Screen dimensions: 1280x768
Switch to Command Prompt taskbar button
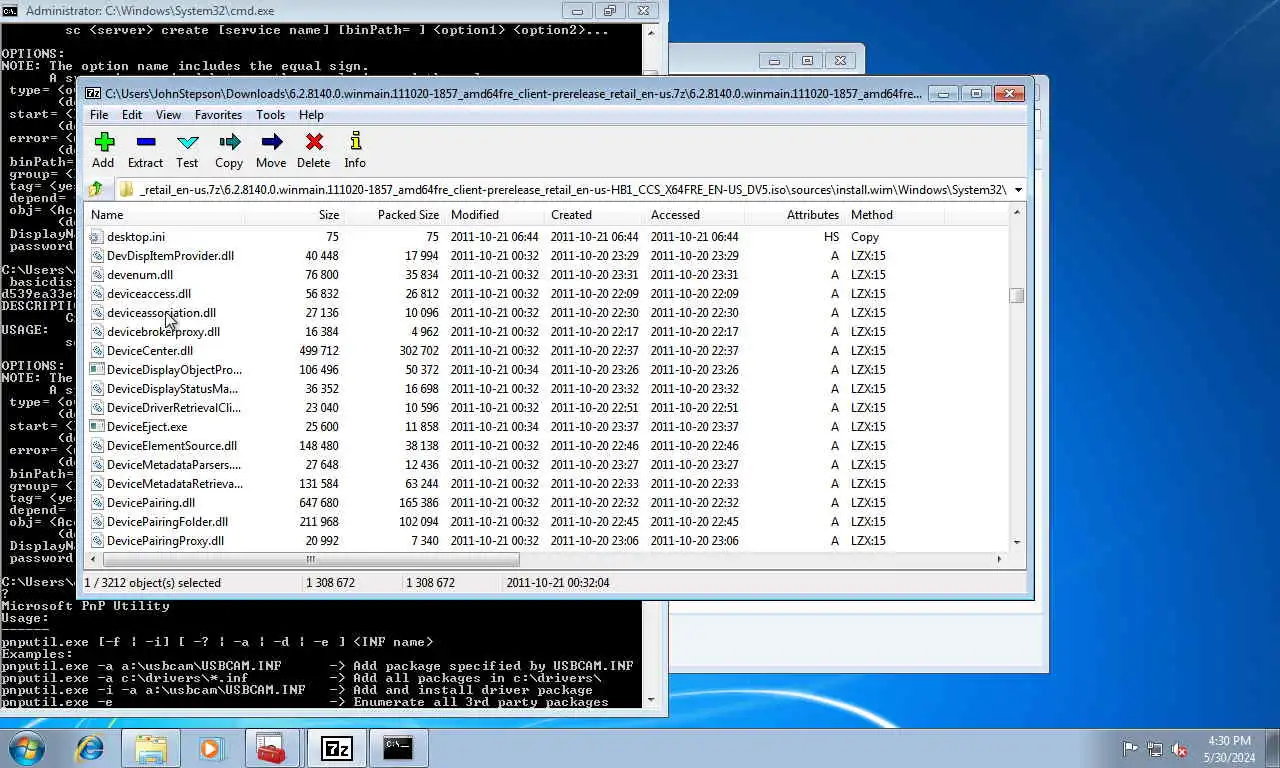(x=398, y=748)
